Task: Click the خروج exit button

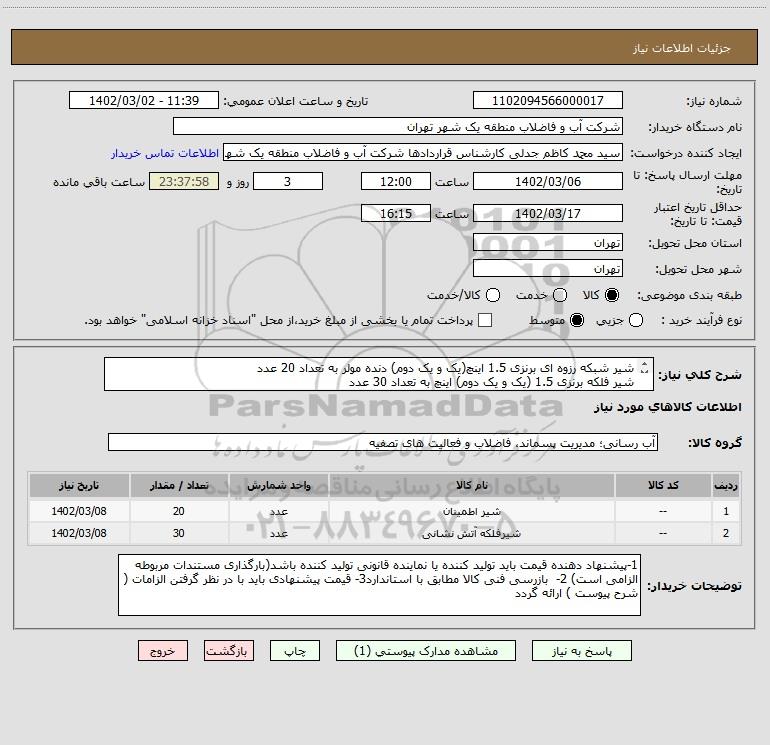Action: 163,651
